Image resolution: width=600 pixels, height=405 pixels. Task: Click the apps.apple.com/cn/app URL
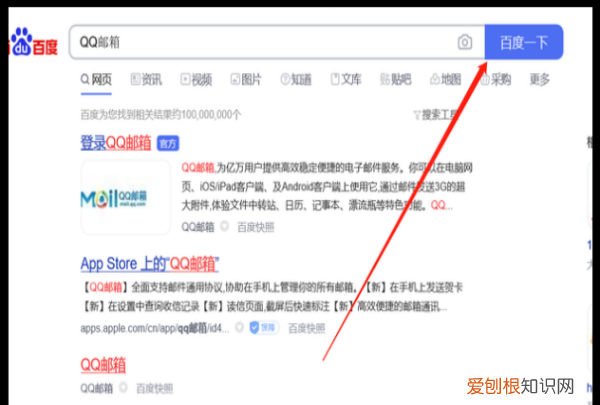click(155, 328)
